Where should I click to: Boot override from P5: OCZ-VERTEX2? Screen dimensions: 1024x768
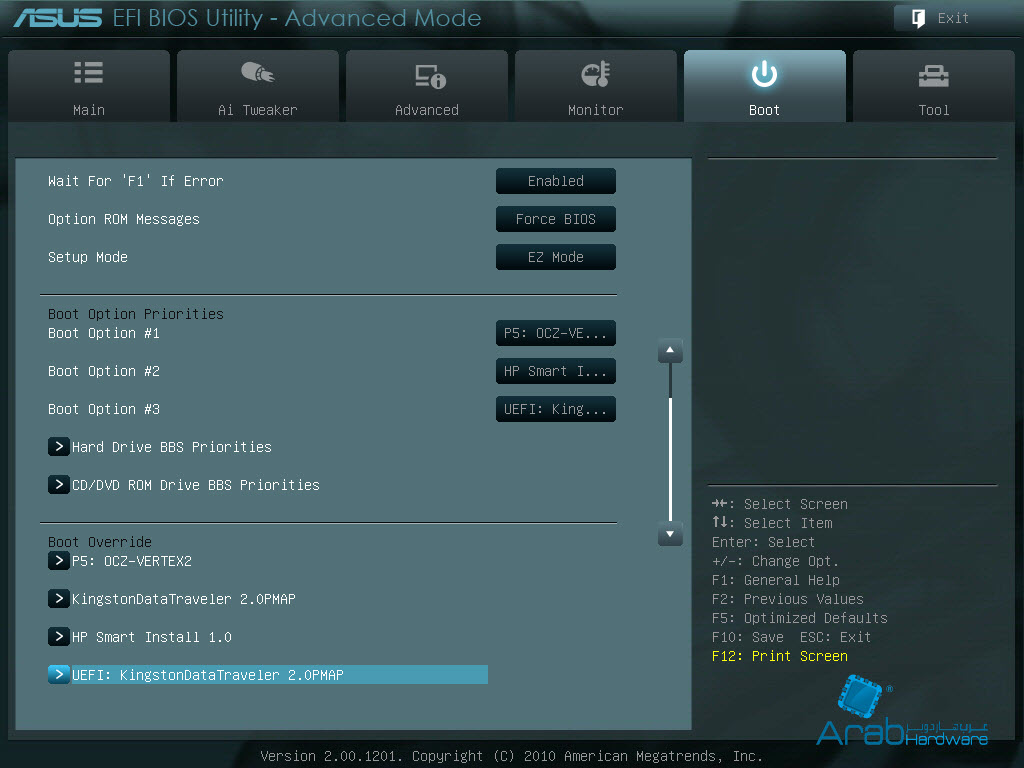click(x=120, y=561)
